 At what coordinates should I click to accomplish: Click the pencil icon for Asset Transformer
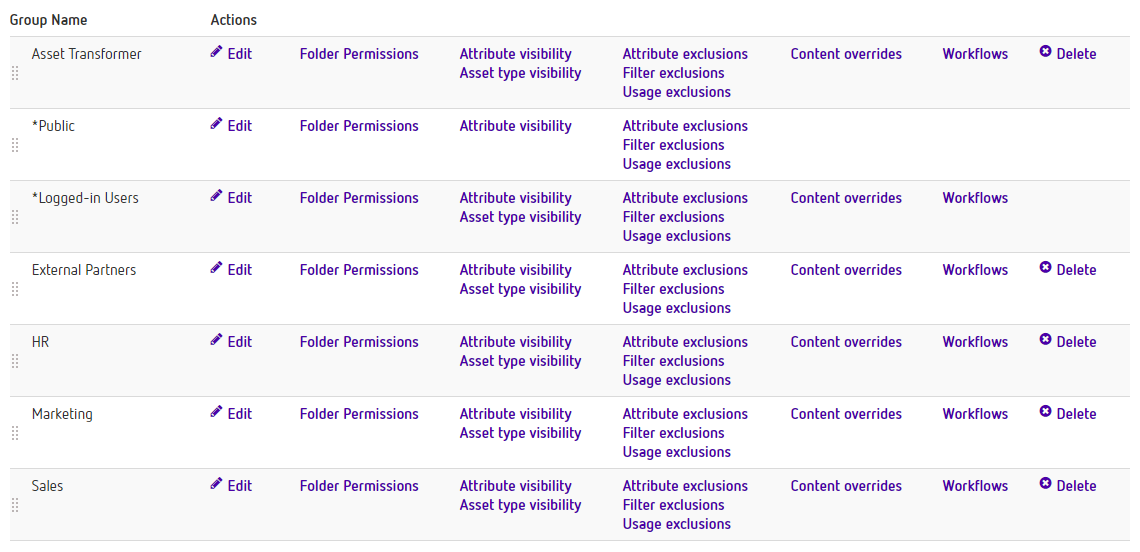(x=216, y=52)
